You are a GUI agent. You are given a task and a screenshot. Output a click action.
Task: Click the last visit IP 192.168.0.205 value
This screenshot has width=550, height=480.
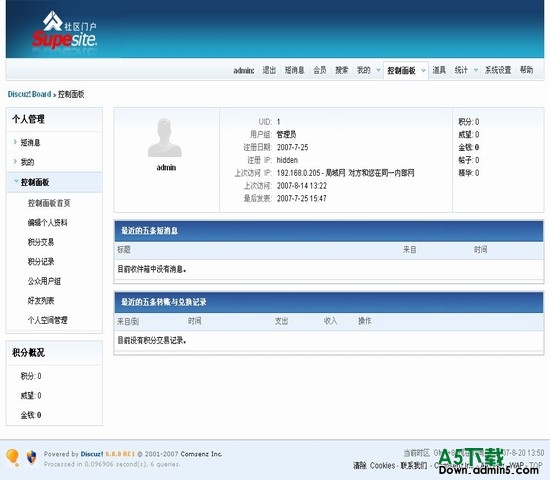(299, 173)
